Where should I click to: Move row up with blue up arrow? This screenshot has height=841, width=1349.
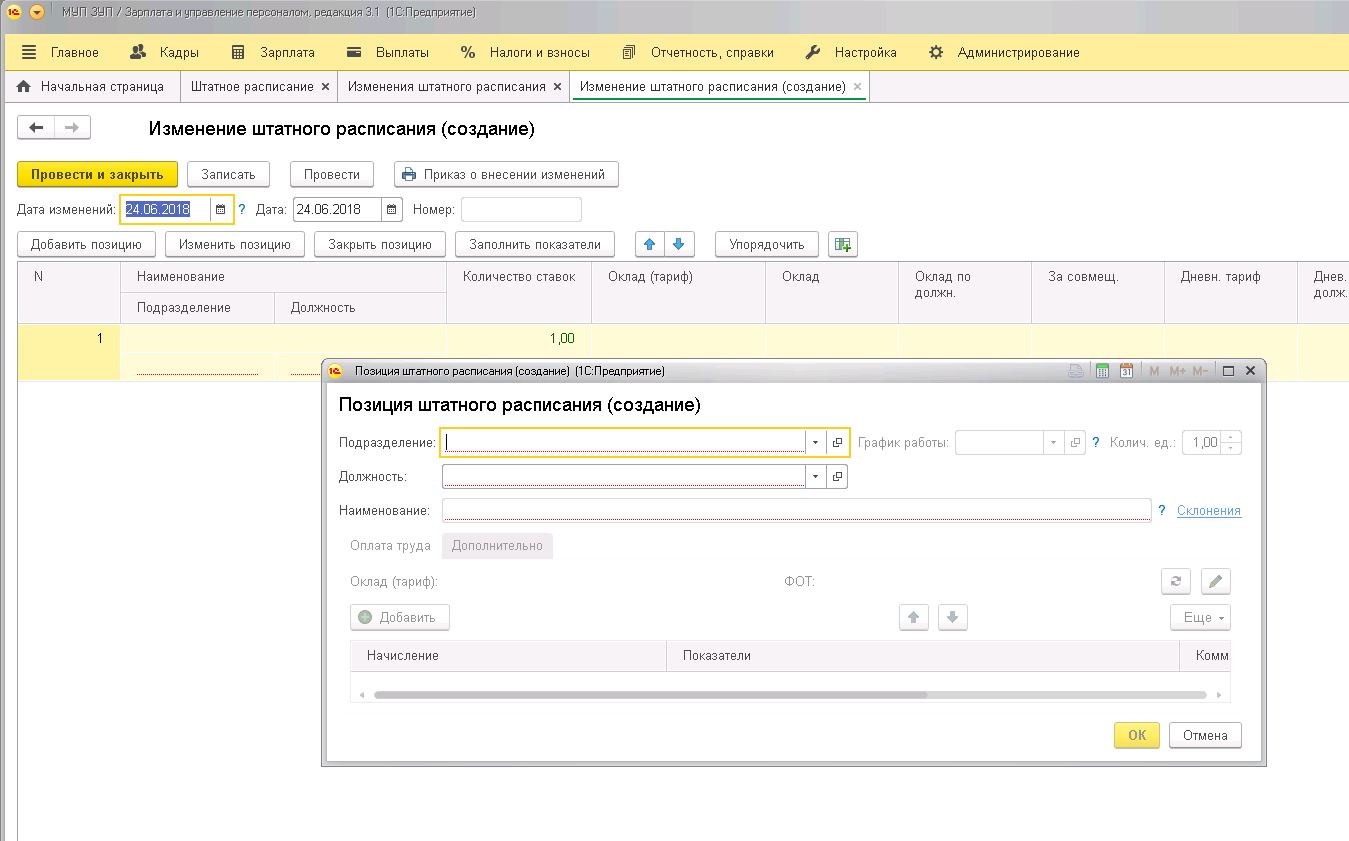tap(650, 244)
